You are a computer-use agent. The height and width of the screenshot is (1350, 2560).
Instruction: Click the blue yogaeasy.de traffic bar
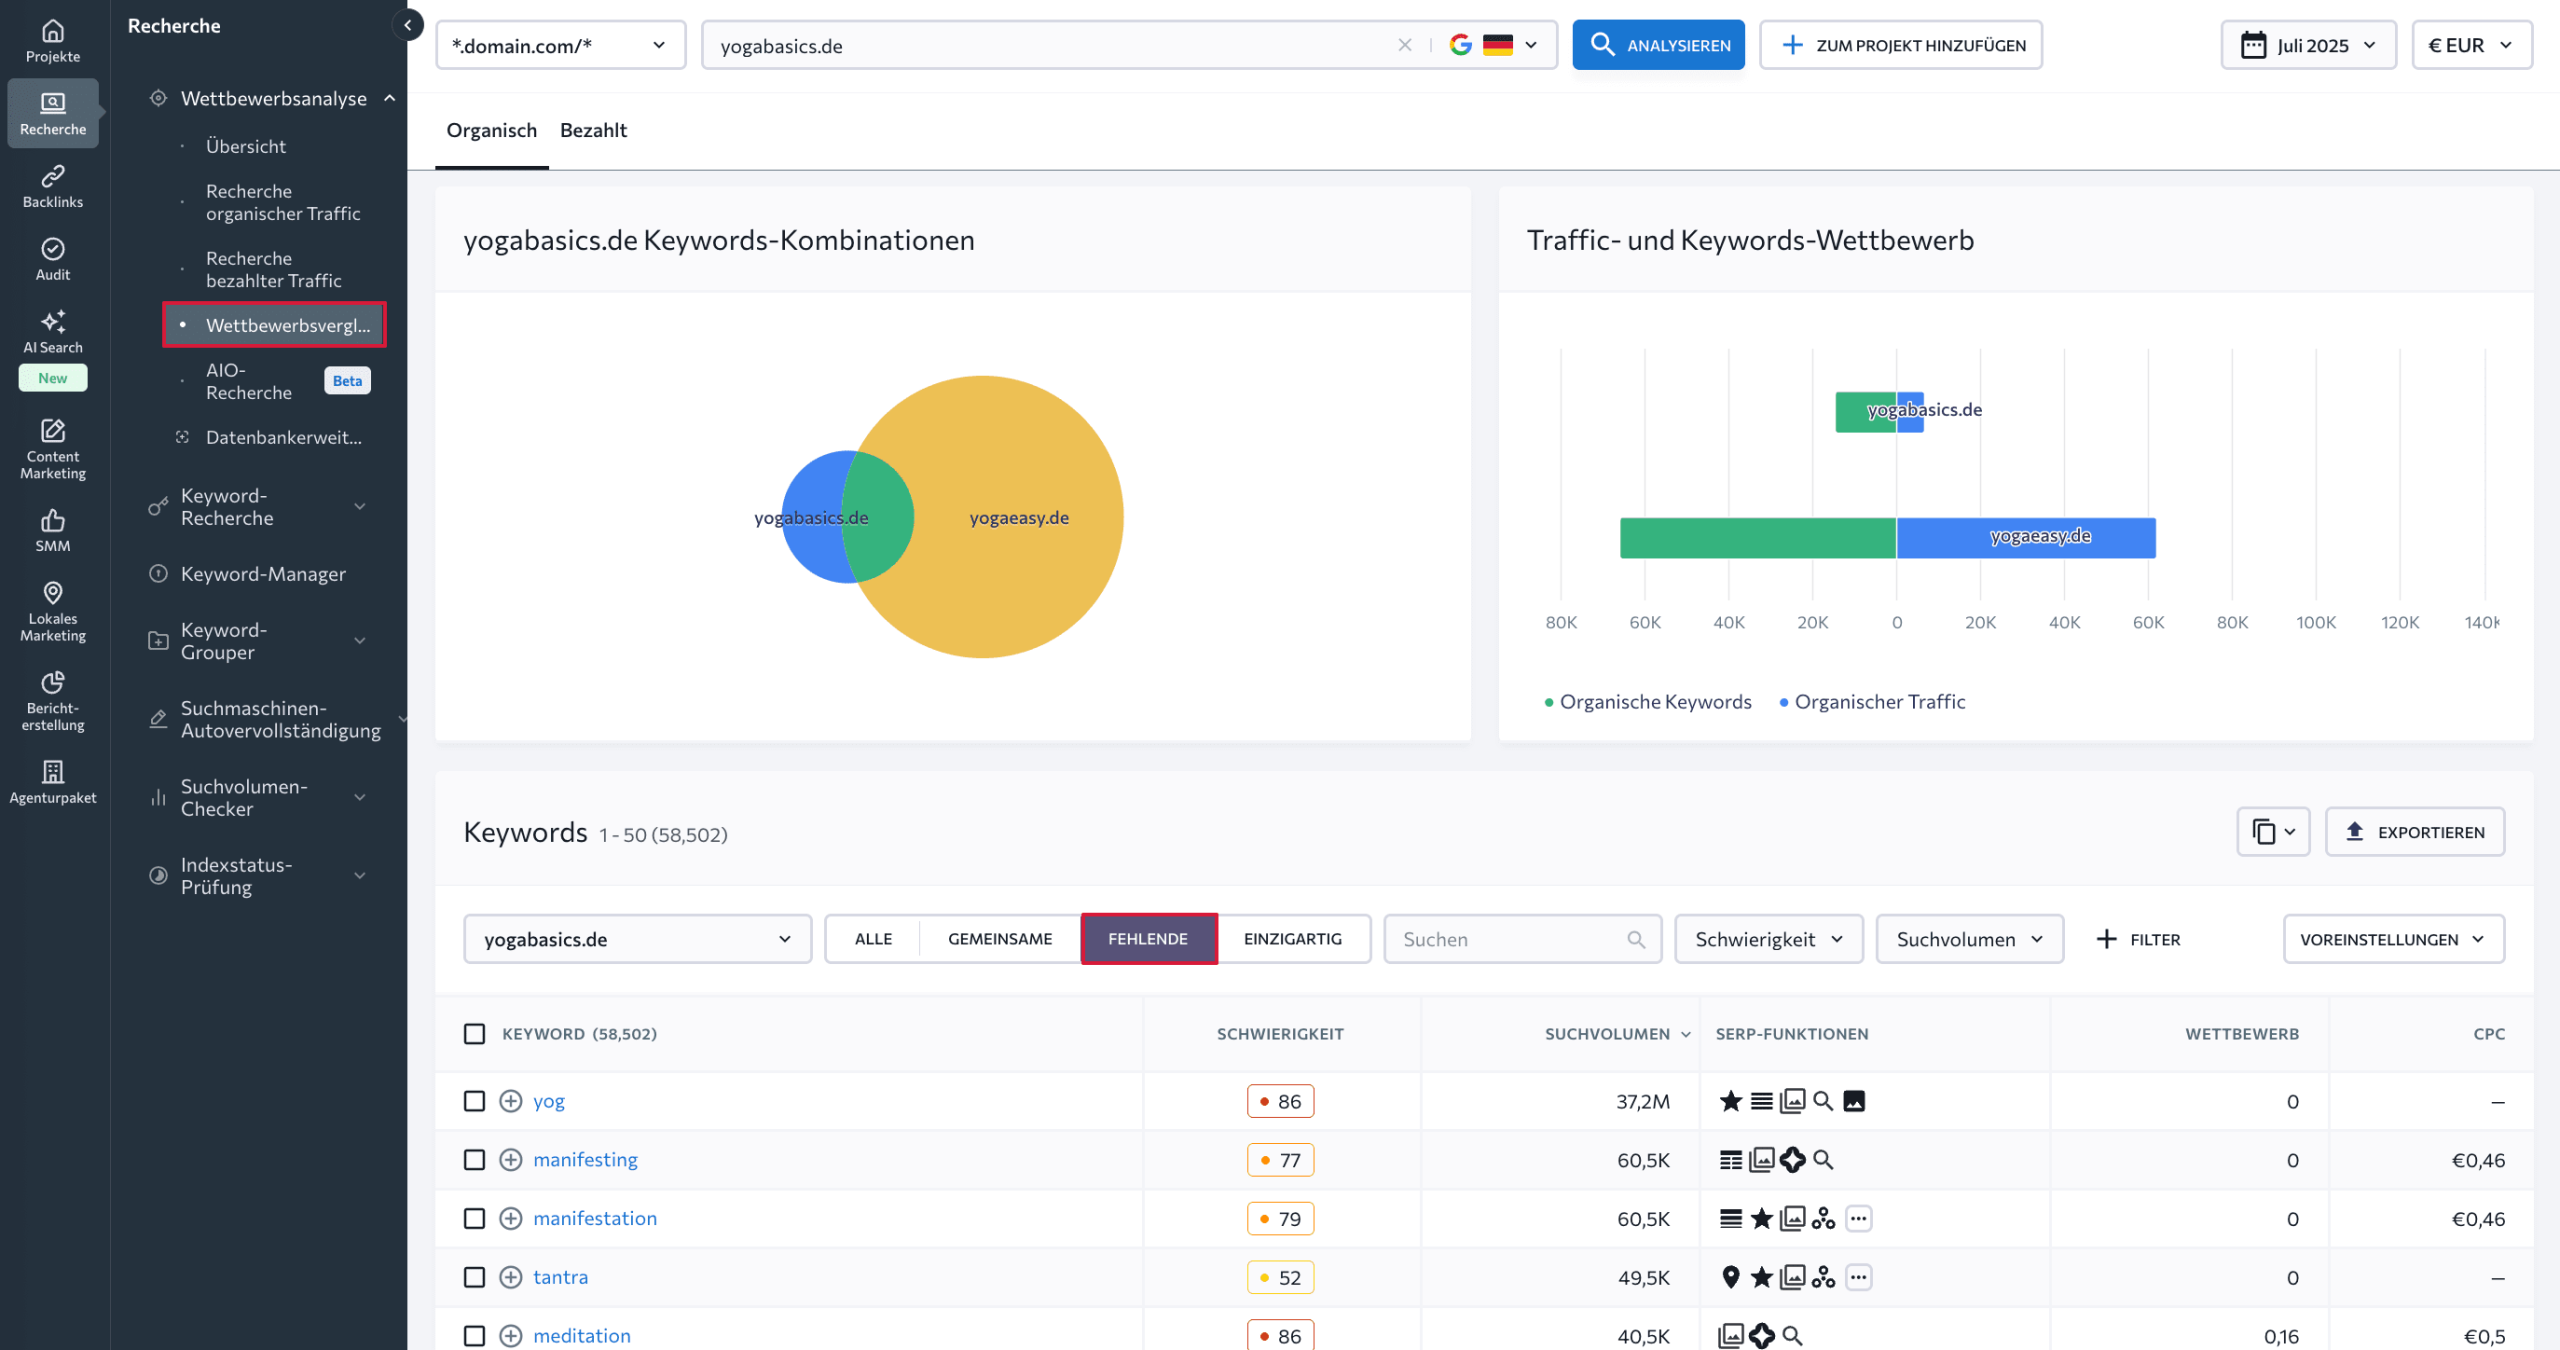[2026, 538]
